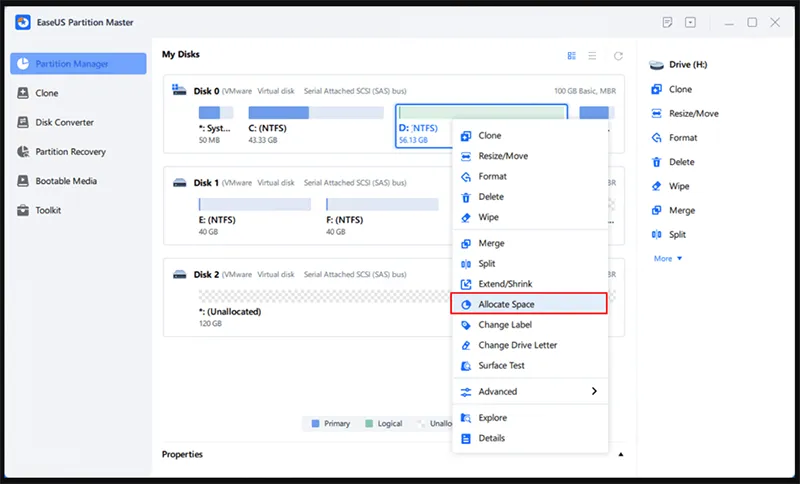
Task: Select the C: (NTFS) partition
Action: click(x=316, y=125)
